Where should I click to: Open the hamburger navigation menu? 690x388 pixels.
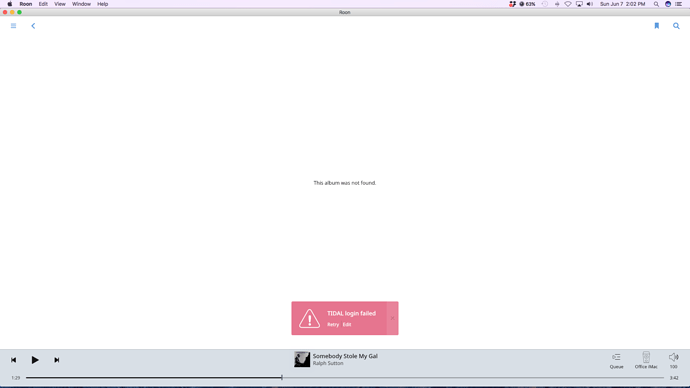(x=13, y=26)
